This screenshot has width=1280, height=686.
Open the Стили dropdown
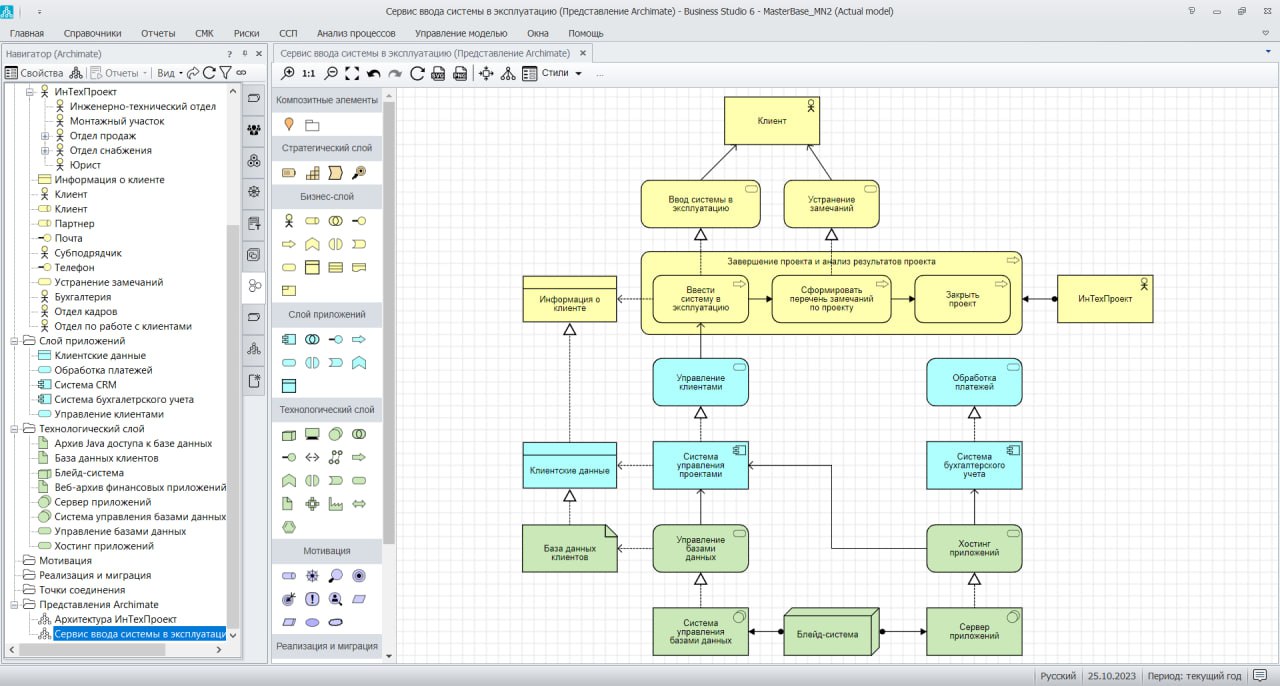click(x=562, y=73)
